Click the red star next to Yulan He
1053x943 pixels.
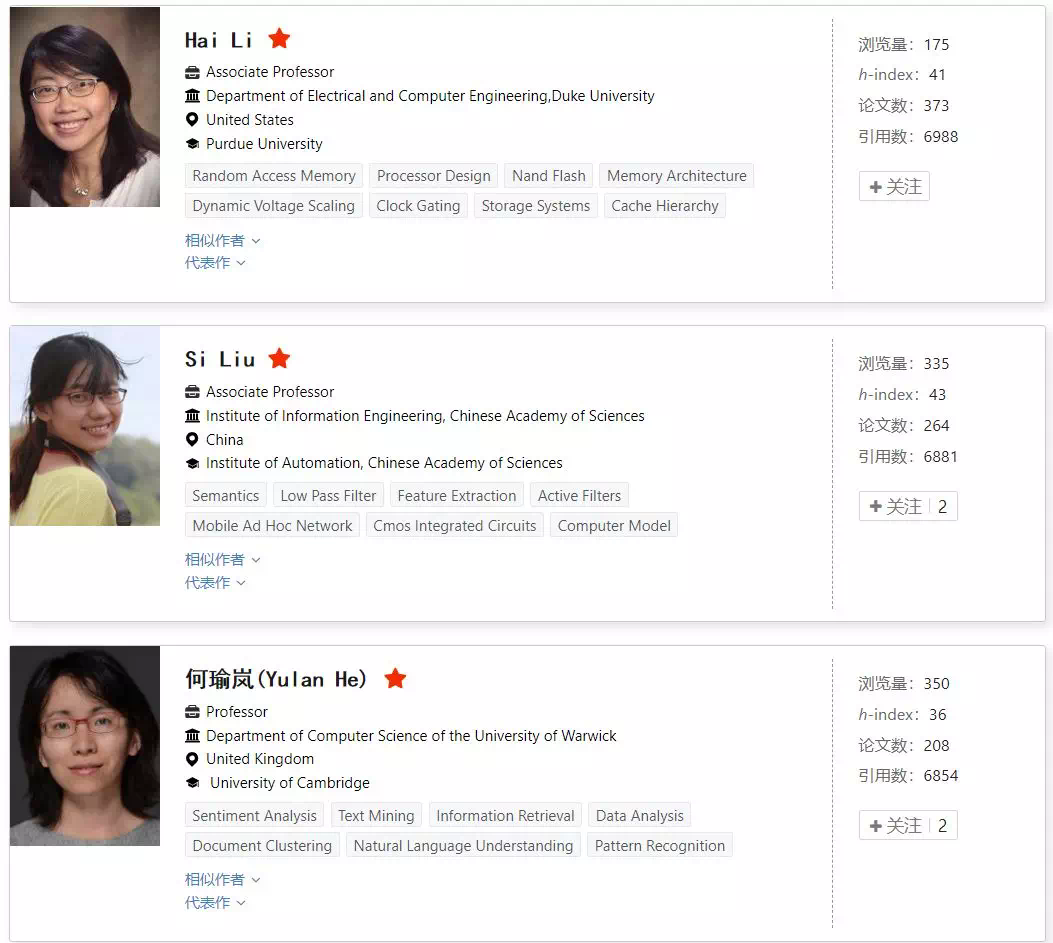395,678
